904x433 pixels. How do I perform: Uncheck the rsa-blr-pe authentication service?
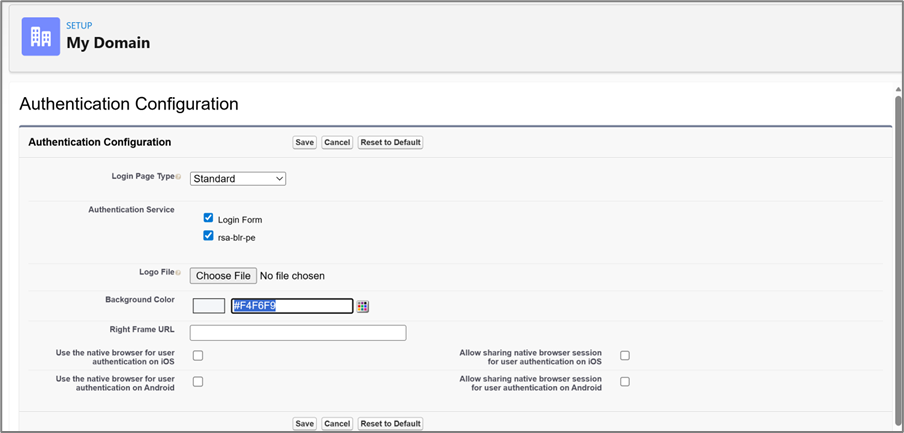(209, 237)
